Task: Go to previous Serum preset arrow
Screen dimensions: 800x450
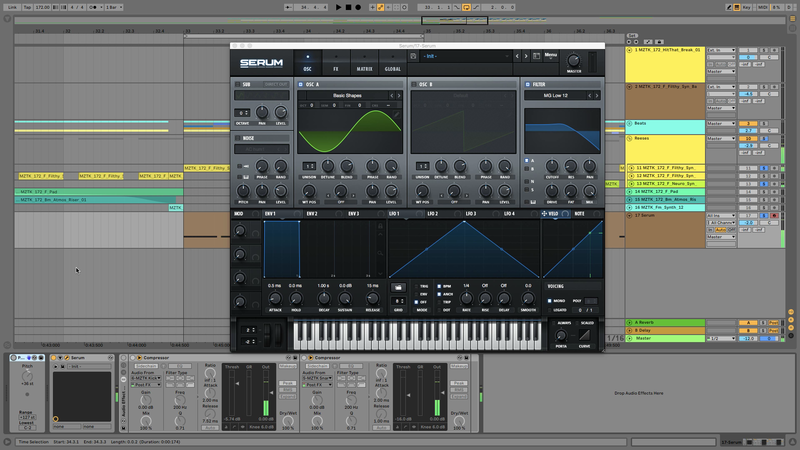Action: tap(517, 56)
